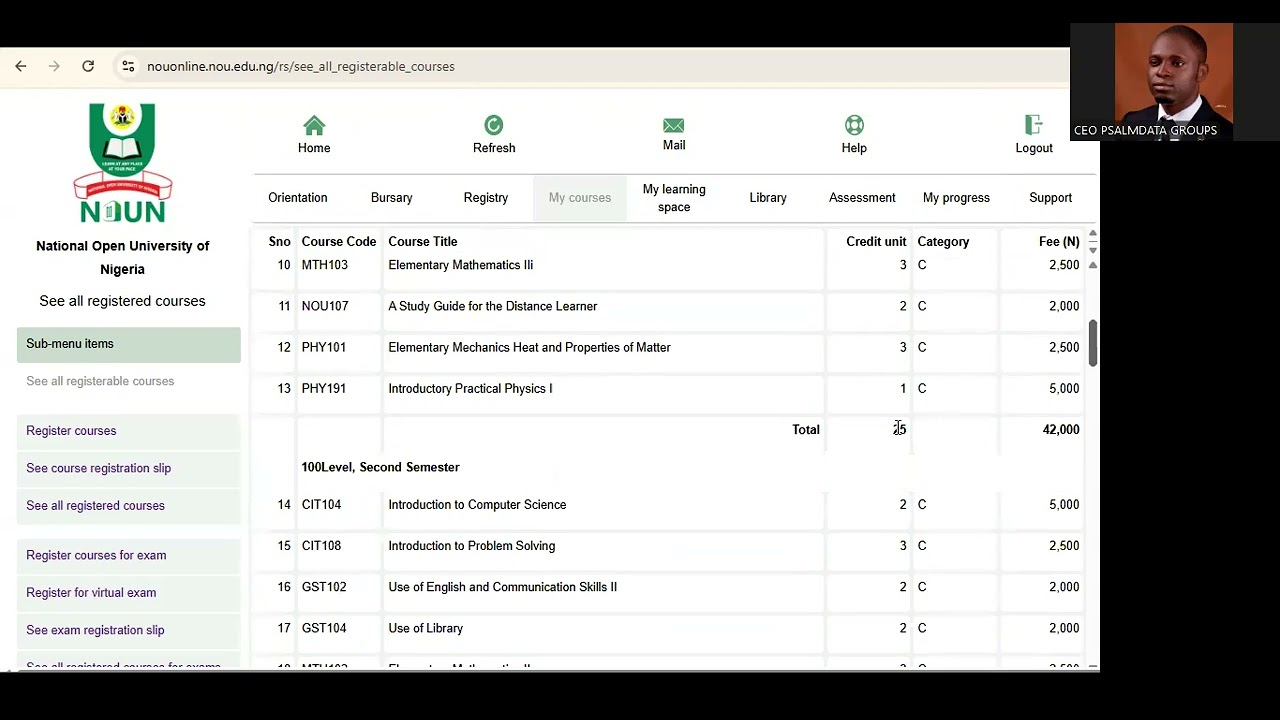Click the Fee (N) column header

click(1059, 242)
